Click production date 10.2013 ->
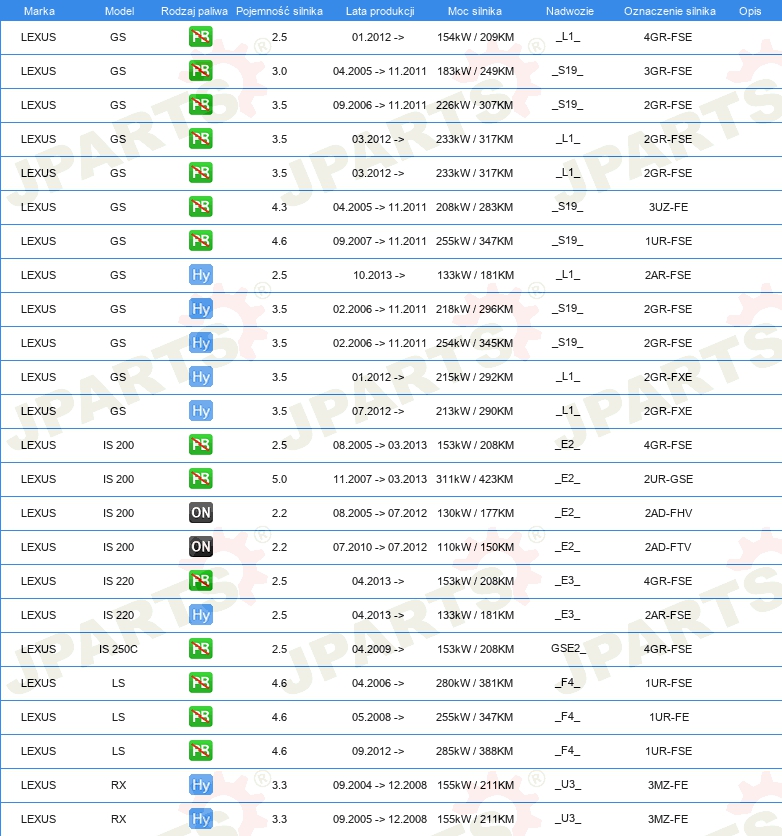Viewport: 782px width, 836px height. [x=378, y=275]
